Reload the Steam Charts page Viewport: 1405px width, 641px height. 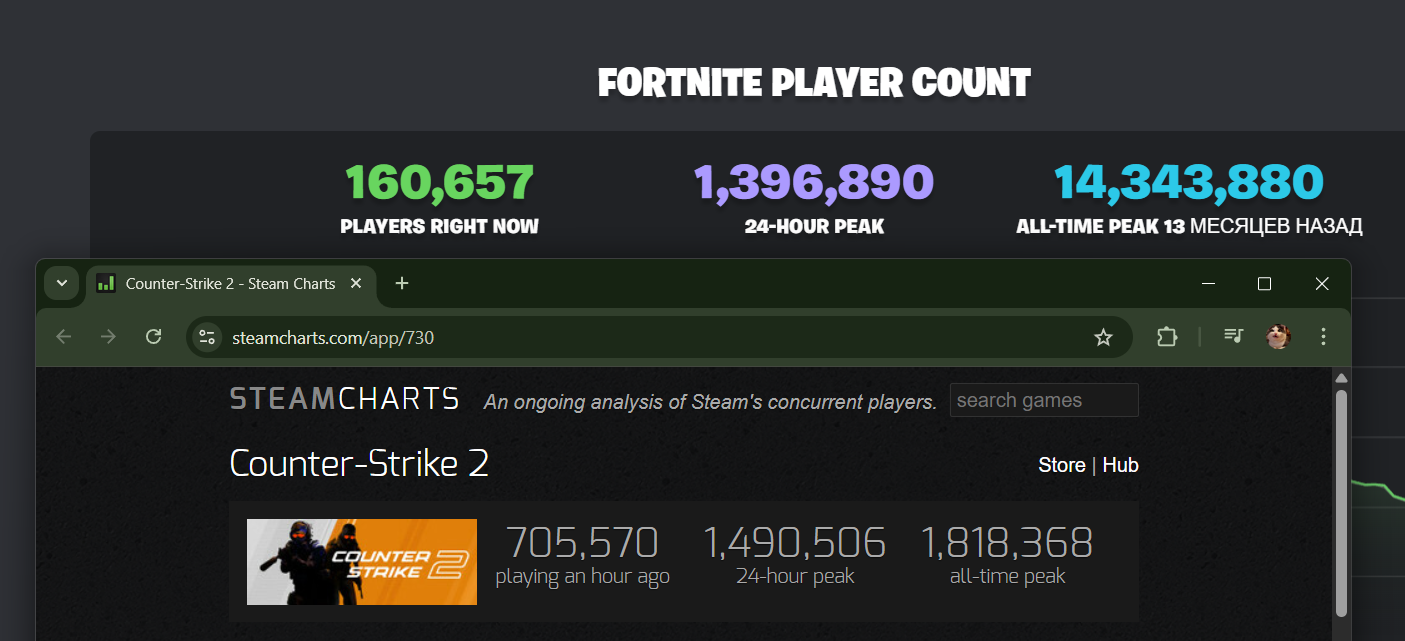153,337
